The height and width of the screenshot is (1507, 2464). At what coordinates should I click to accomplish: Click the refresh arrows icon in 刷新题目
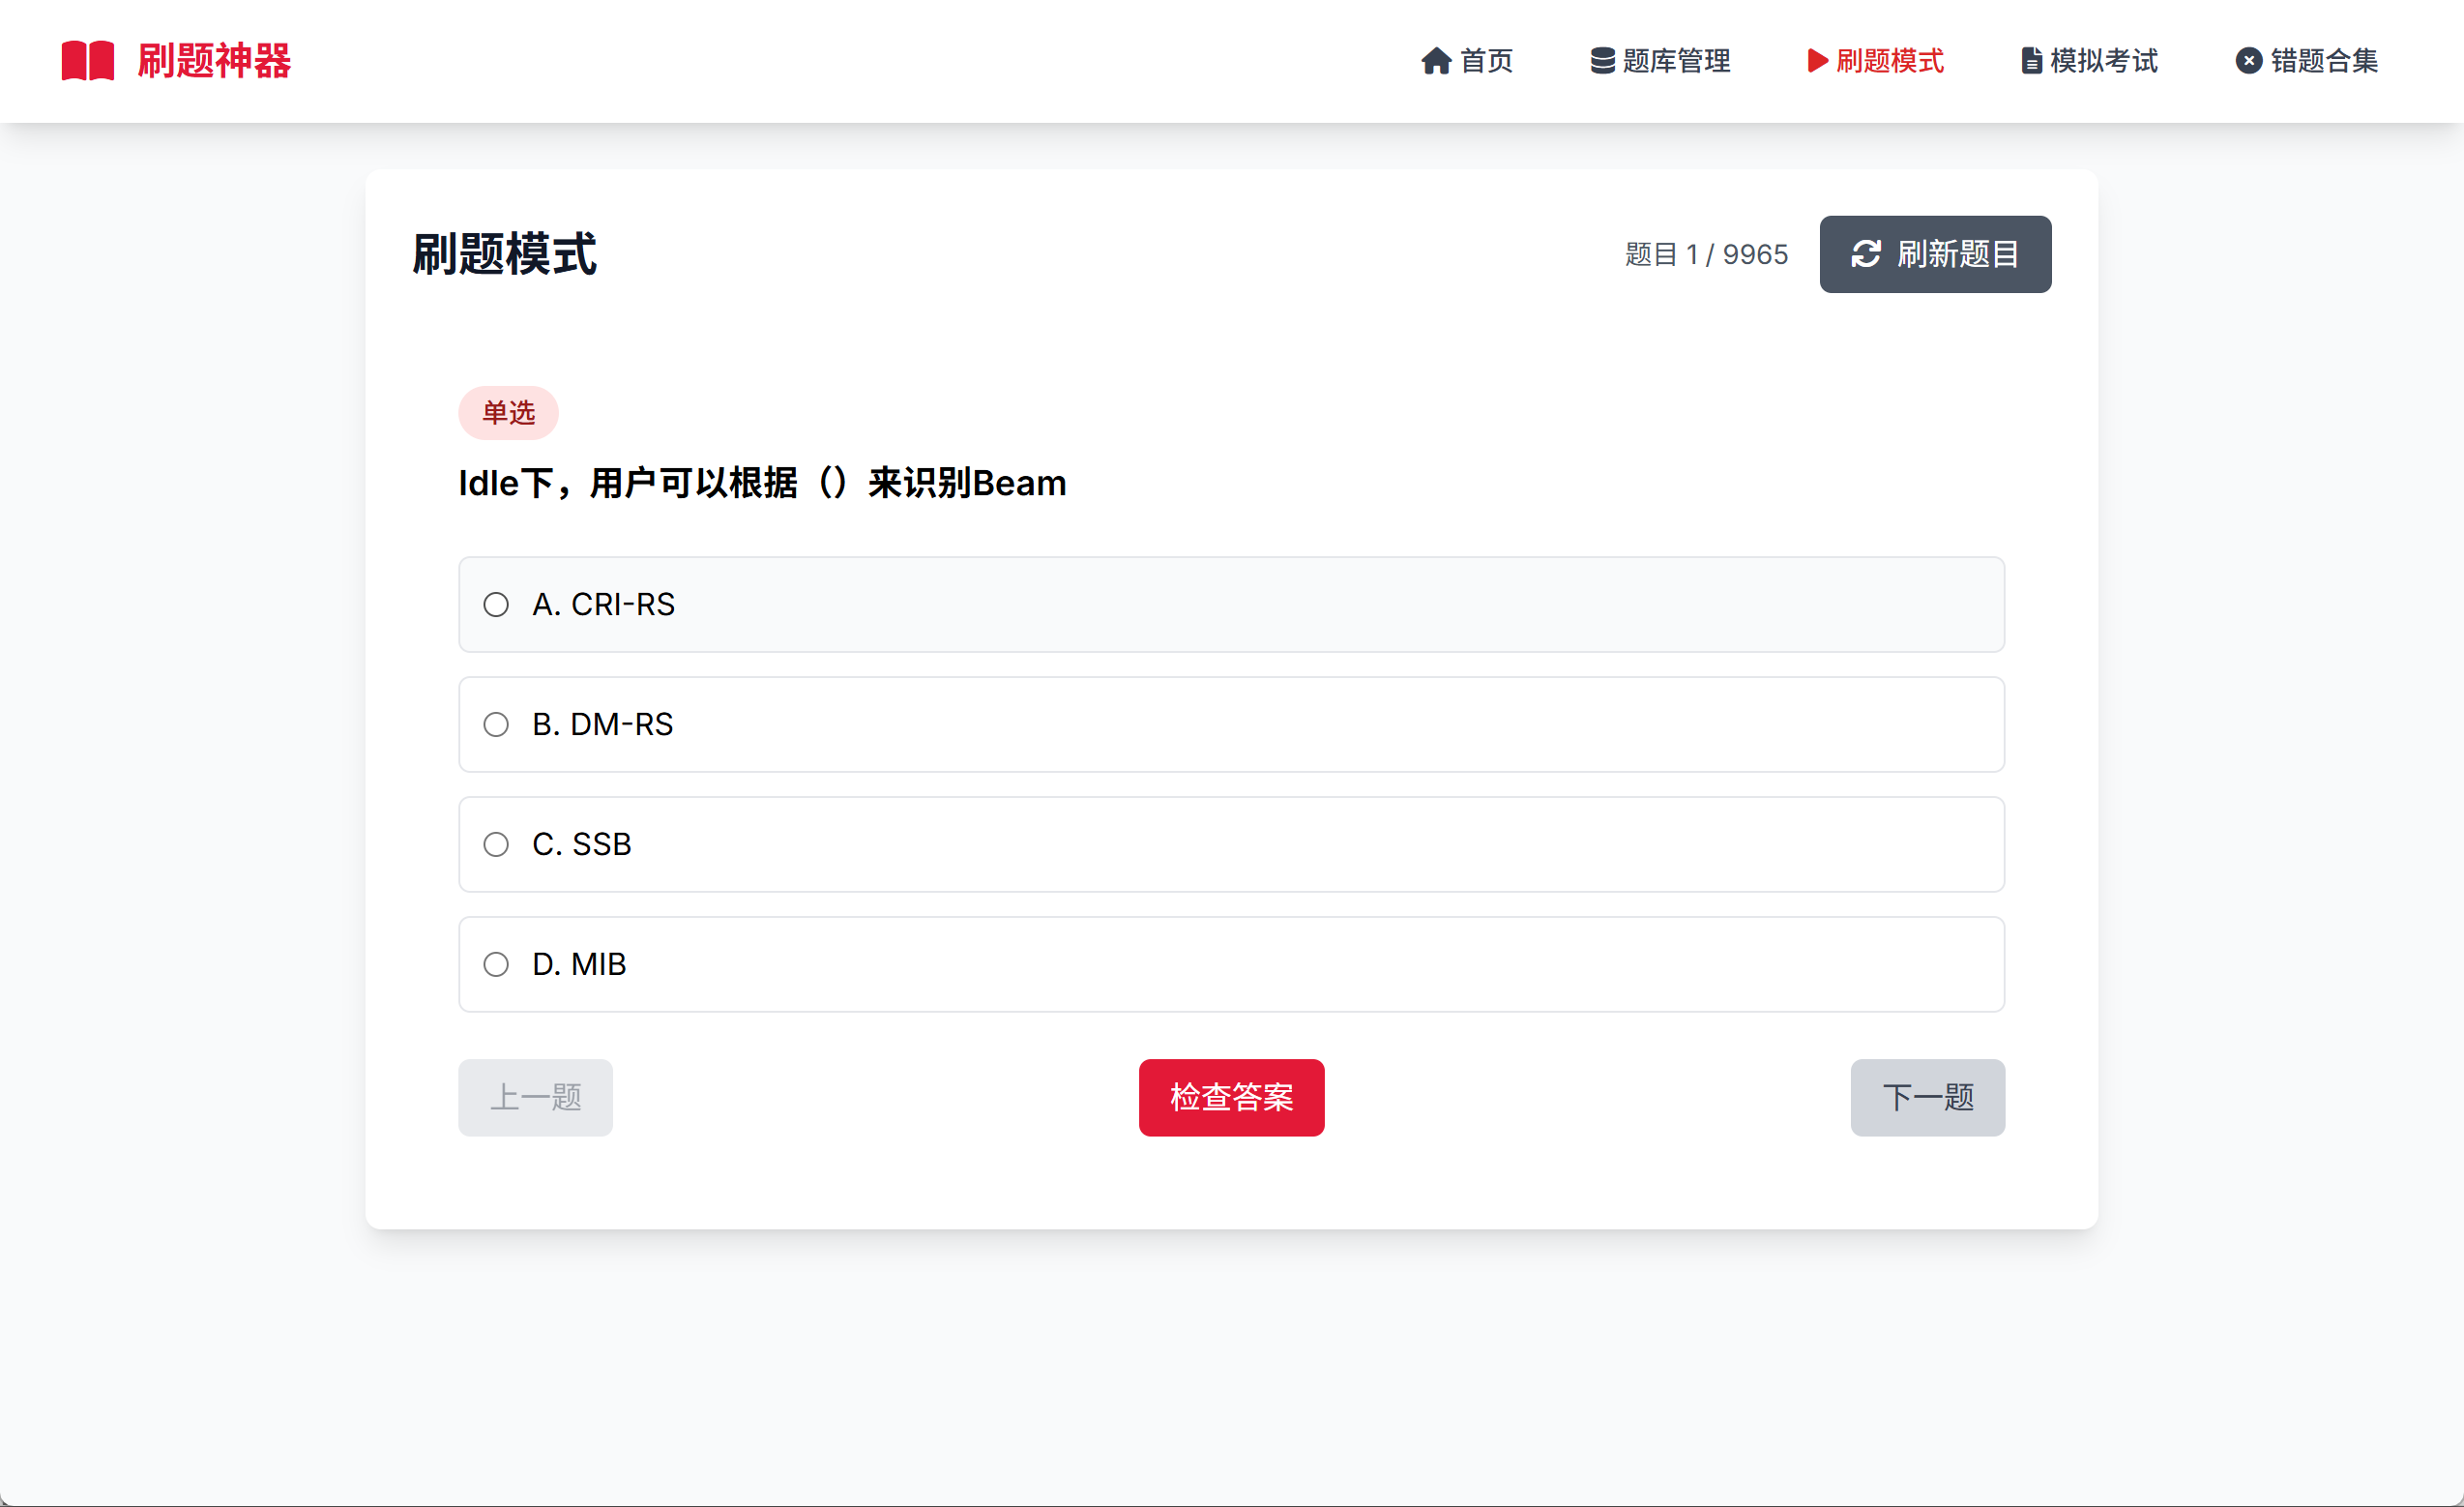(x=1866, y=254)
